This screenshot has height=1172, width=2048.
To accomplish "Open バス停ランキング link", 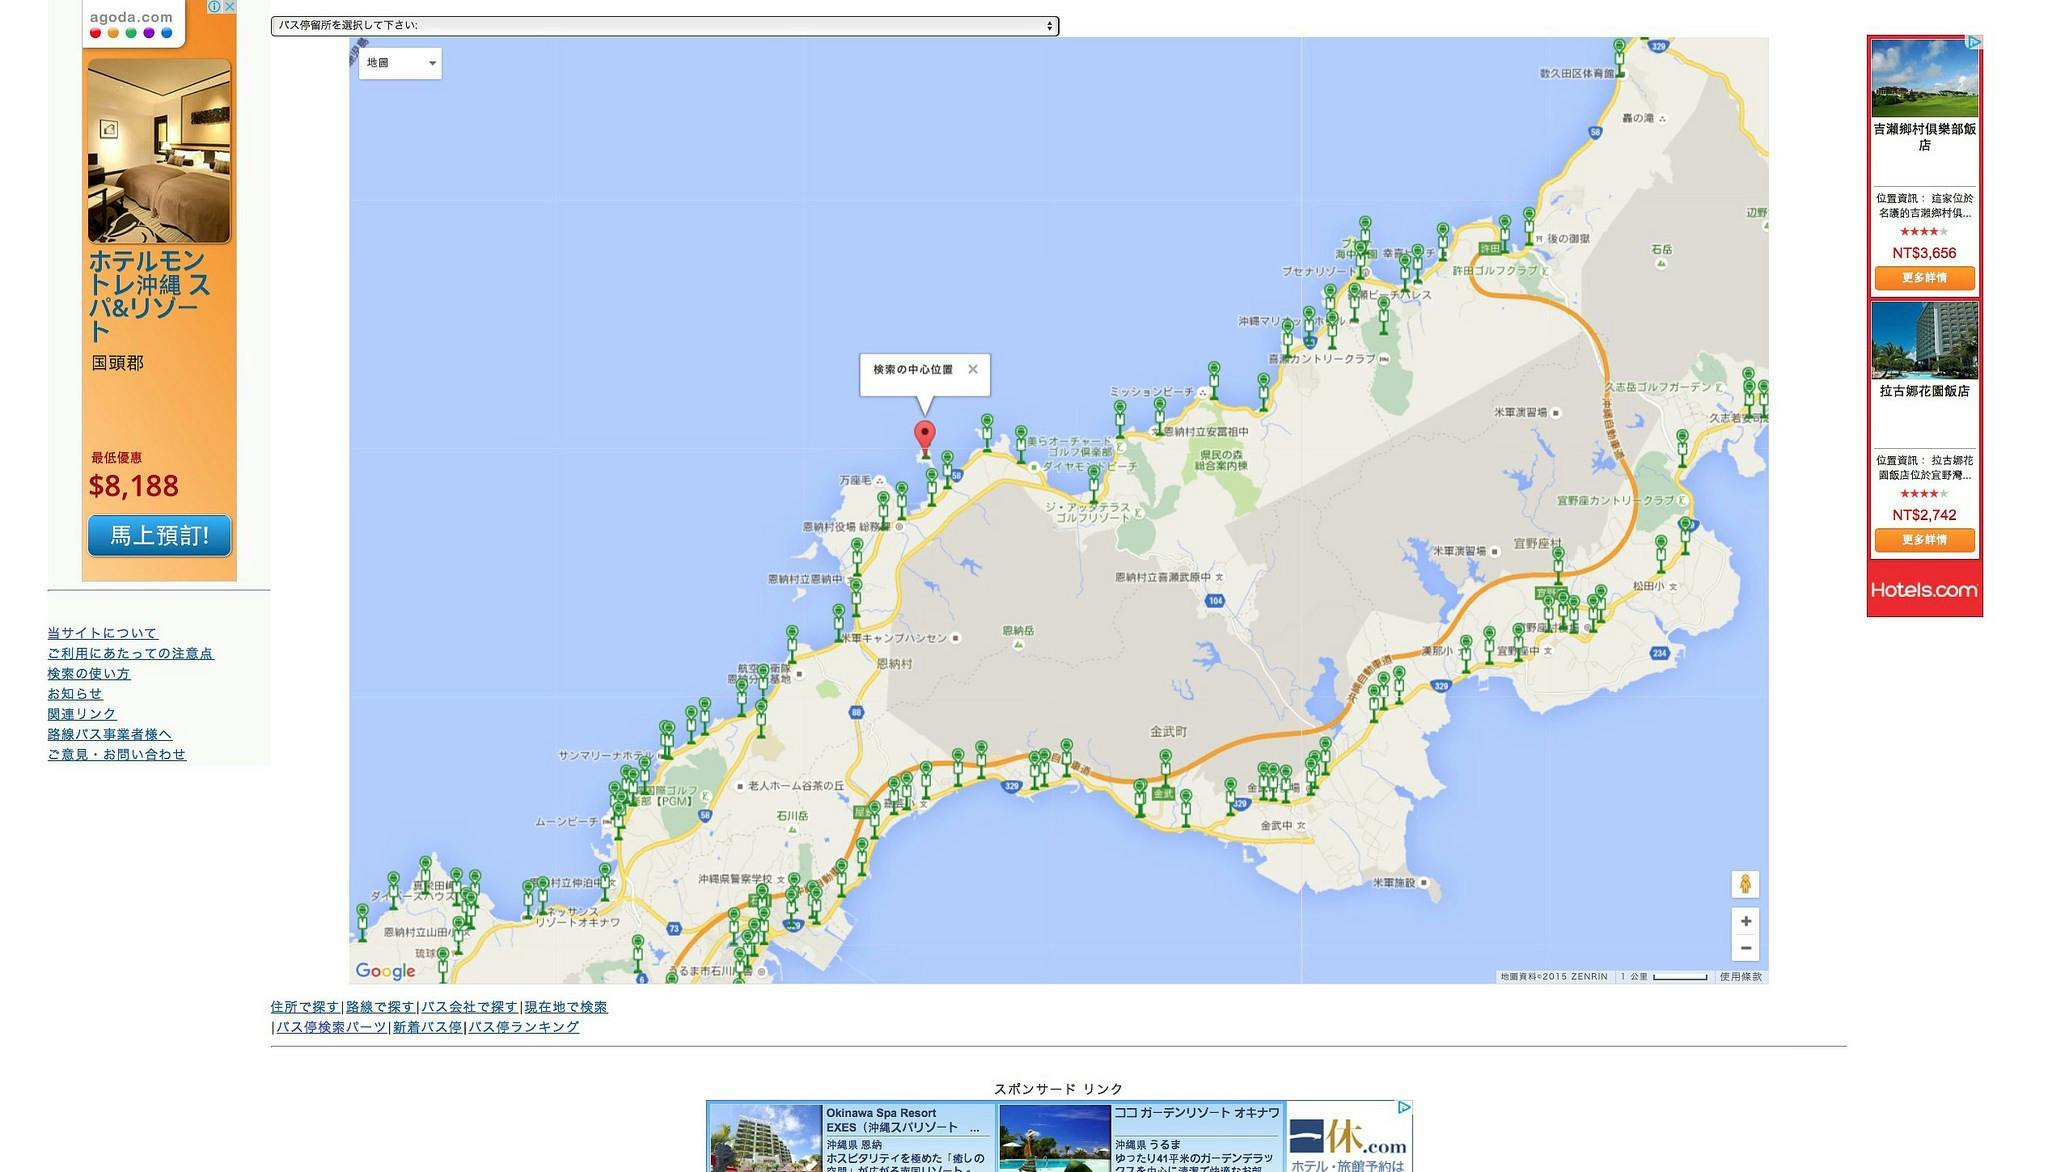I will [523, 1027].
